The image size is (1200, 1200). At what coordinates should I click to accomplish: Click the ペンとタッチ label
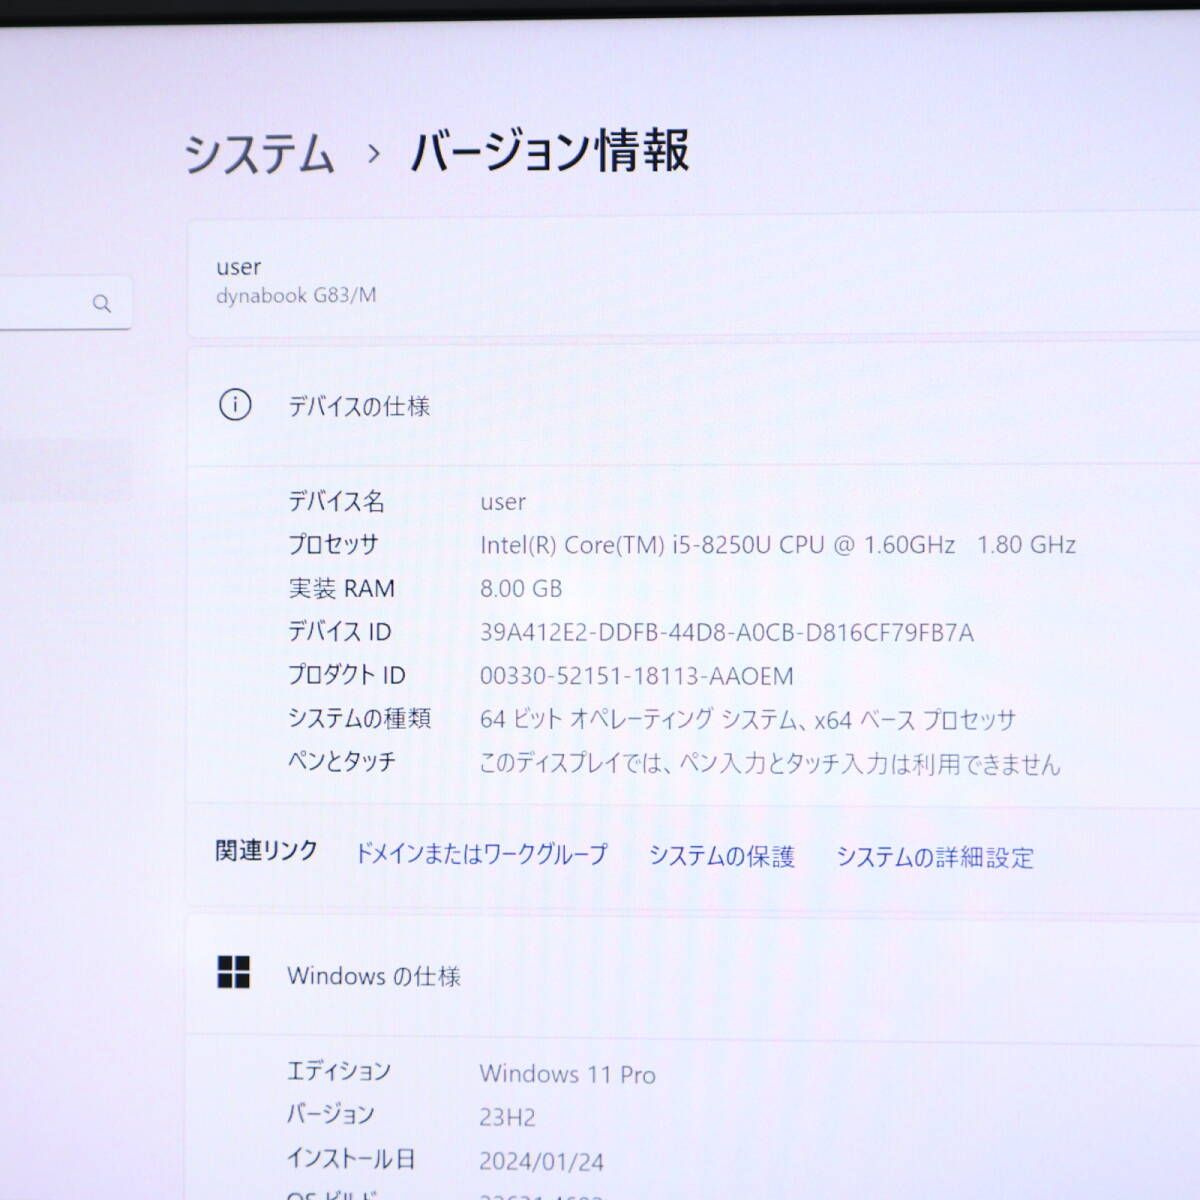coord(342,762)
